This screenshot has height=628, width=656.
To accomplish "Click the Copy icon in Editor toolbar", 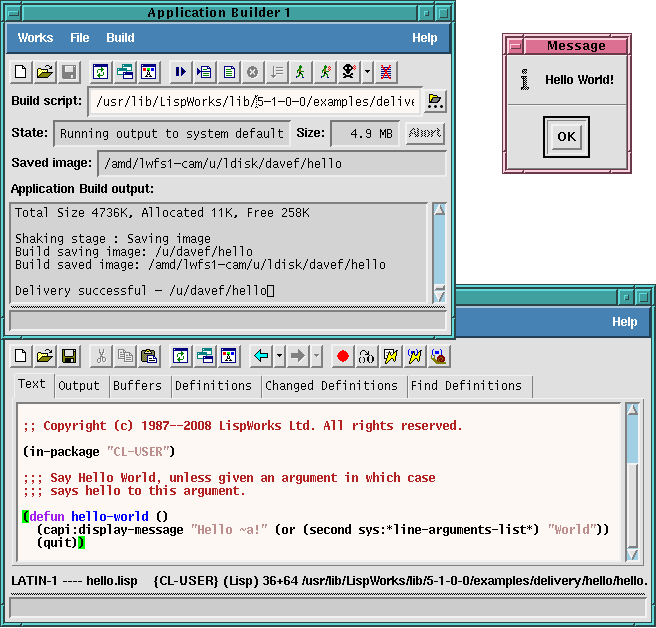I will (125, 356).
